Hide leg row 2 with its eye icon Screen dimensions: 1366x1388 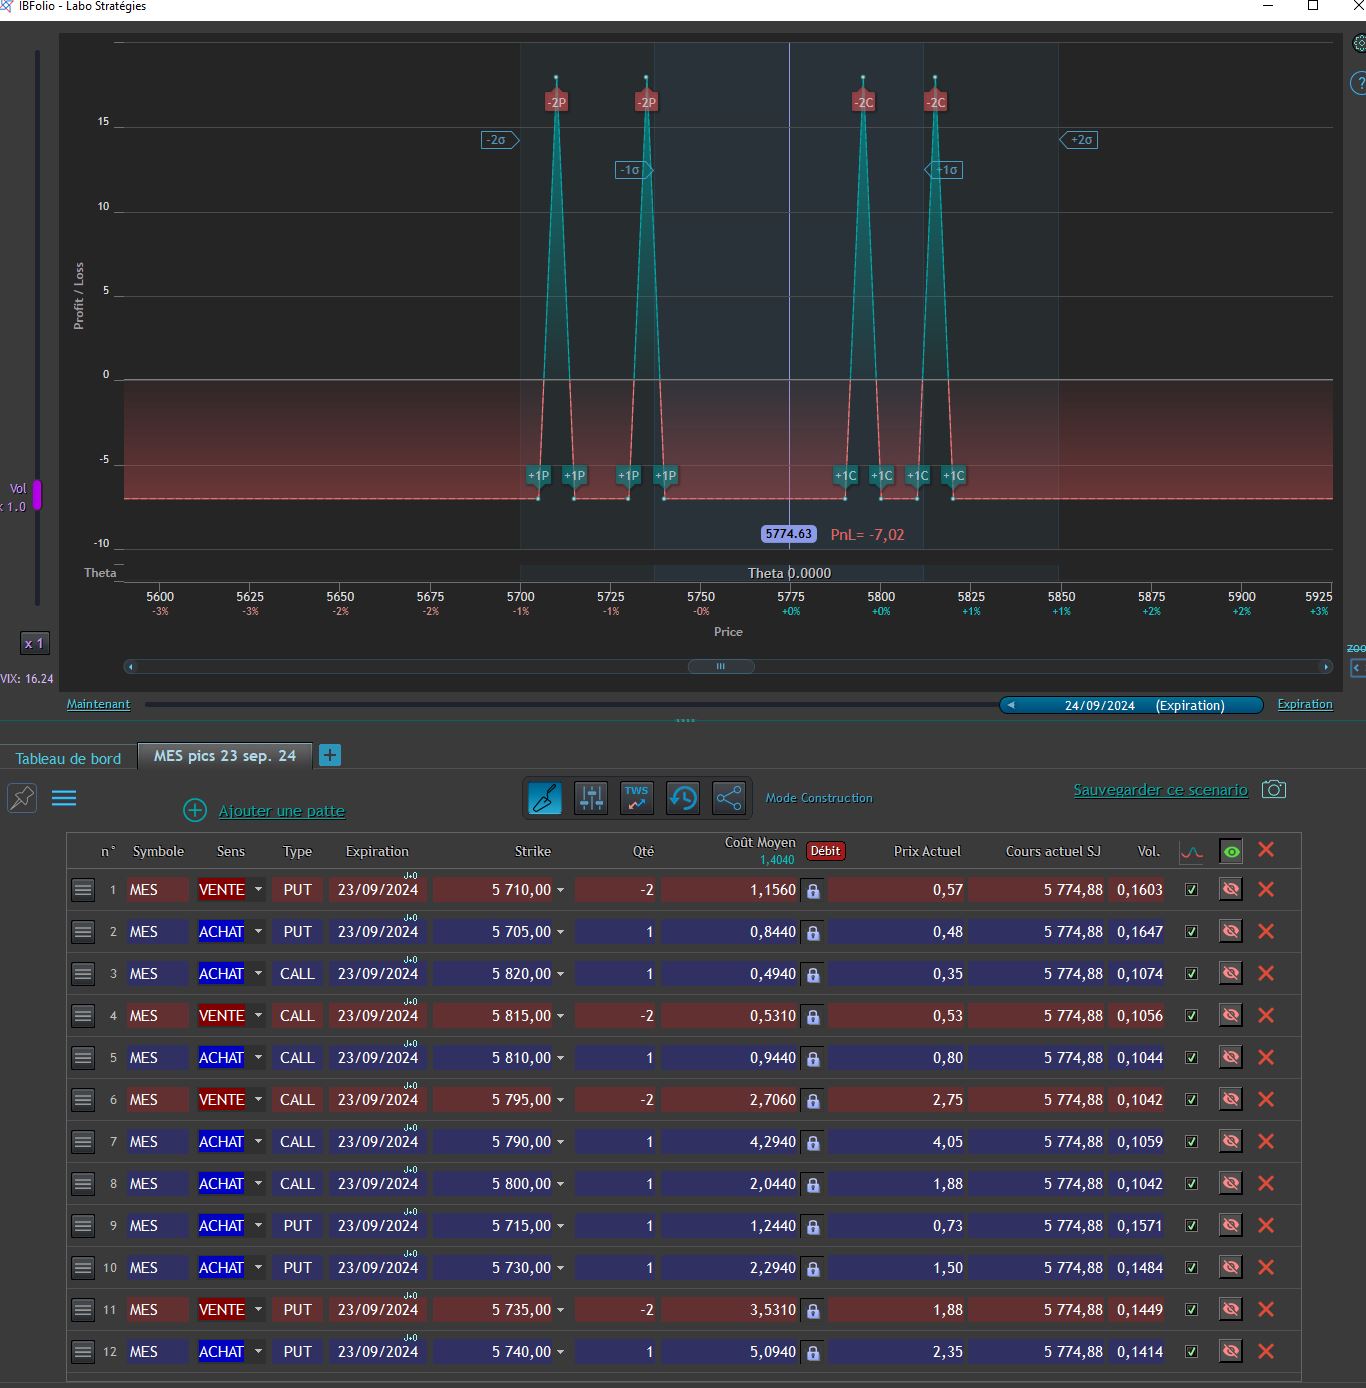pos(1231,931)
